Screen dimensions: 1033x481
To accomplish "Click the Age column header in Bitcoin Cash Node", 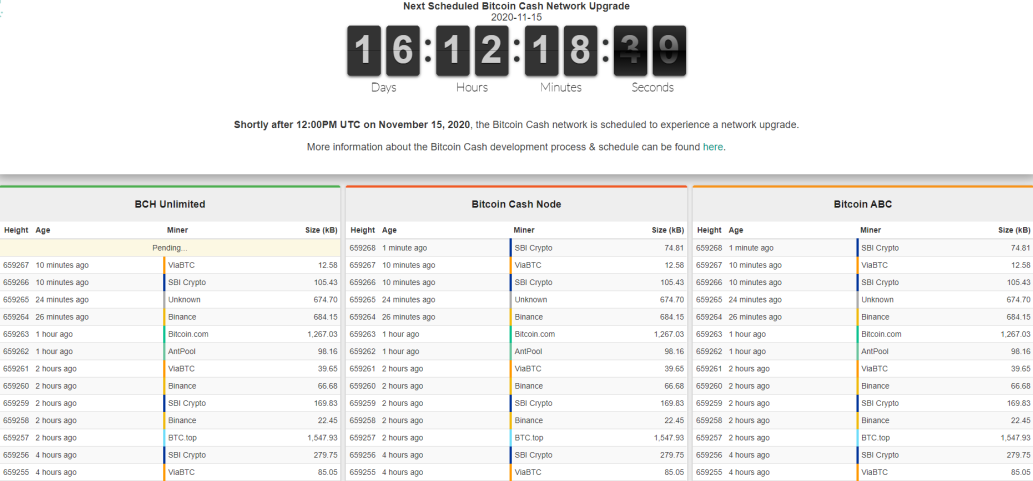I will [x=389, y=230].
